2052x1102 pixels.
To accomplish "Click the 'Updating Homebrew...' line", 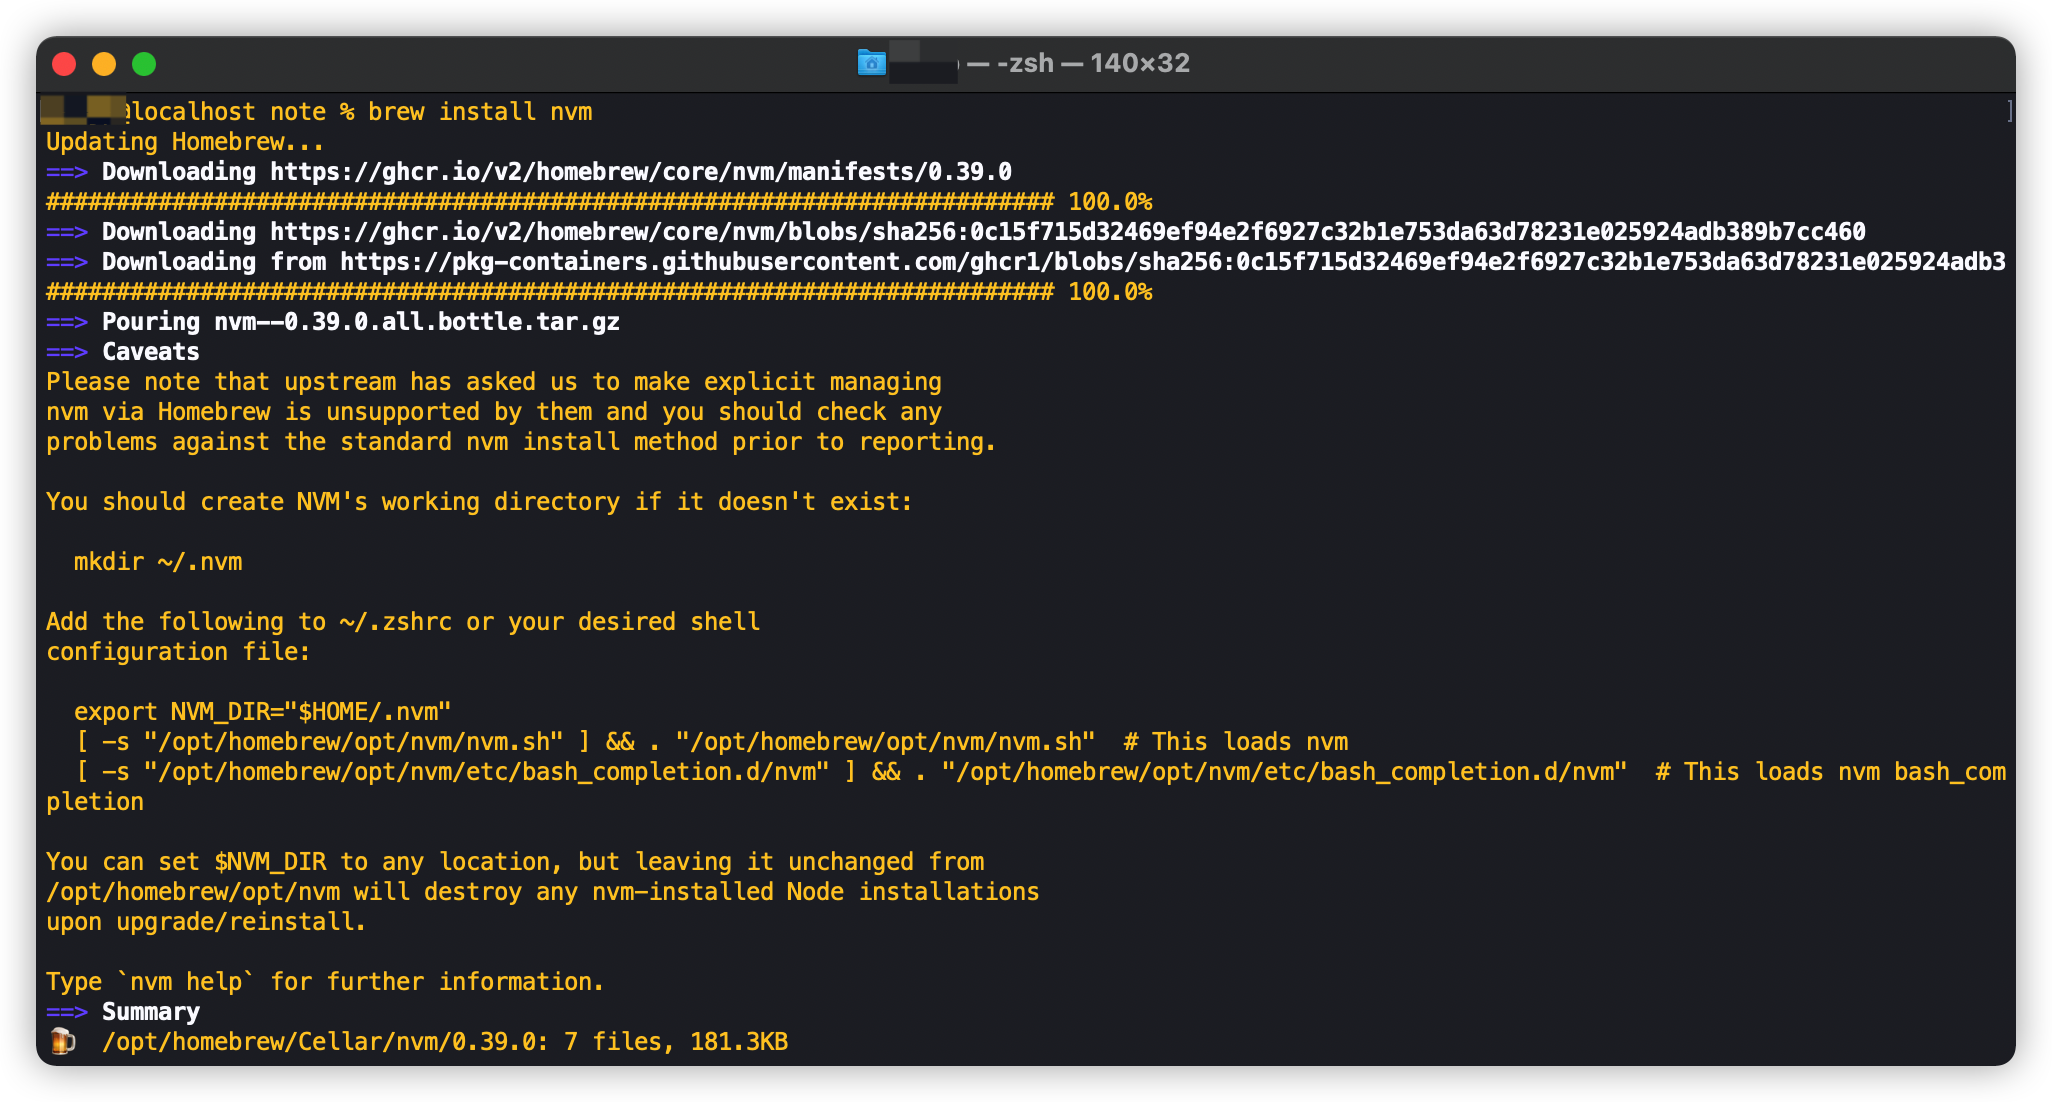I will 185,142.
